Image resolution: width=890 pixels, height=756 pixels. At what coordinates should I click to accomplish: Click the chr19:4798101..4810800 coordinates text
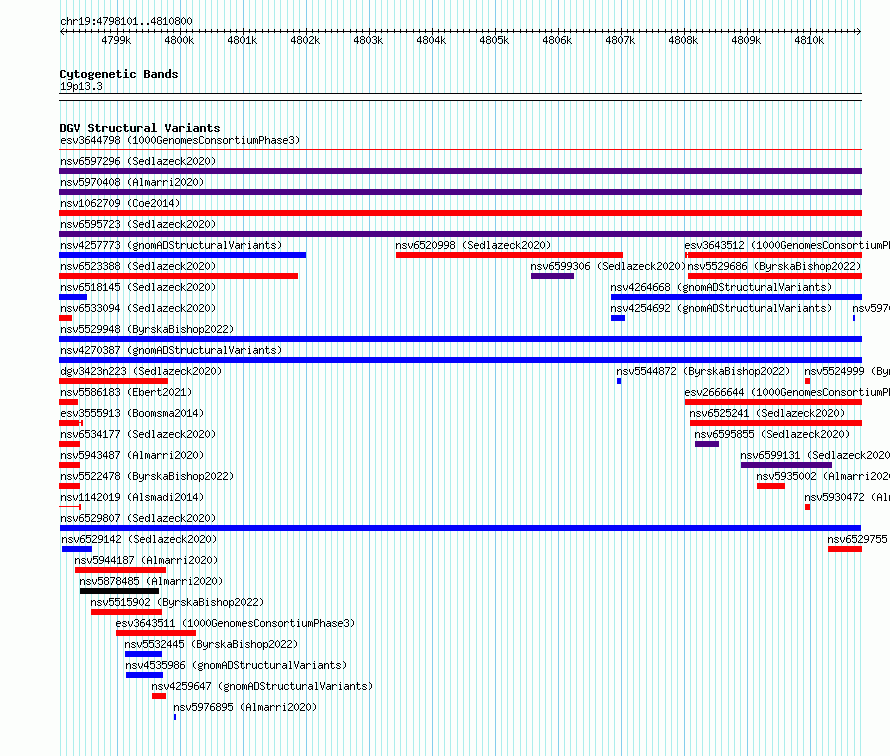click(126, 21)
